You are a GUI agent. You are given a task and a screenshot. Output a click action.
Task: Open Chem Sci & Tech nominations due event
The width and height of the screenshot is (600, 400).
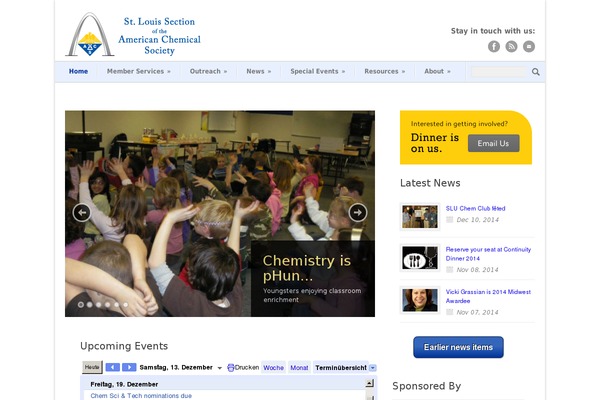point(141,395)
